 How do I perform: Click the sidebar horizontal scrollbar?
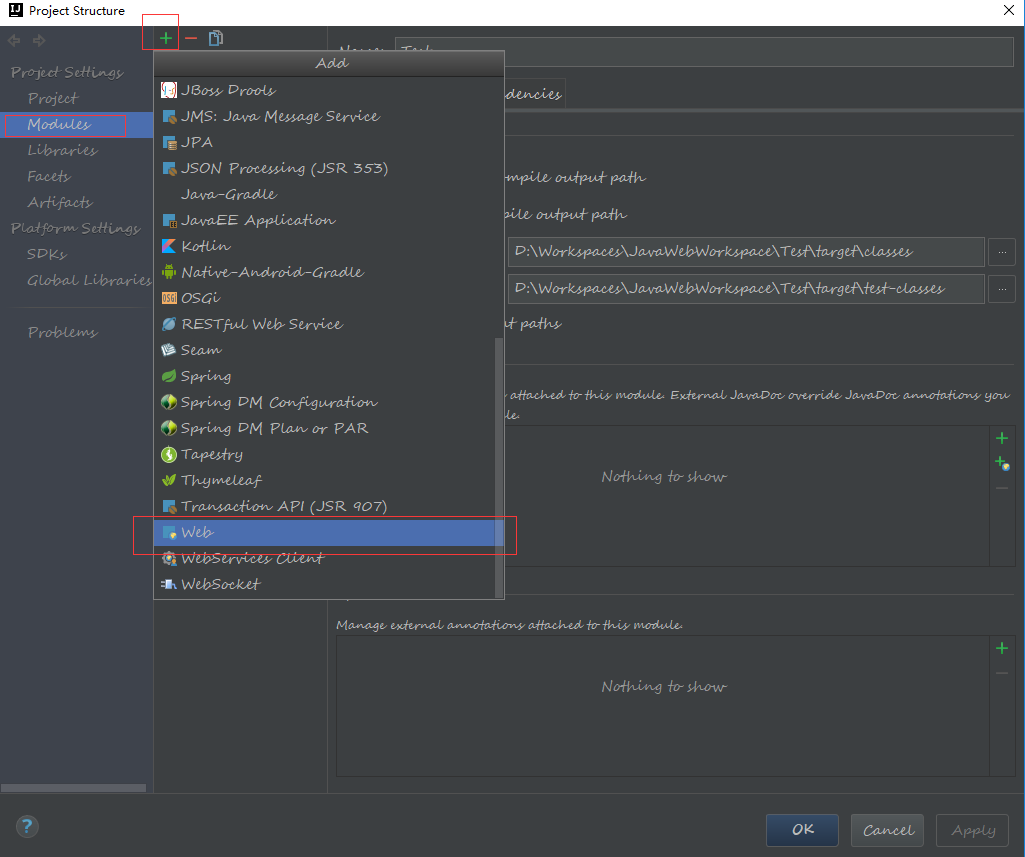(x=73, y=788)
